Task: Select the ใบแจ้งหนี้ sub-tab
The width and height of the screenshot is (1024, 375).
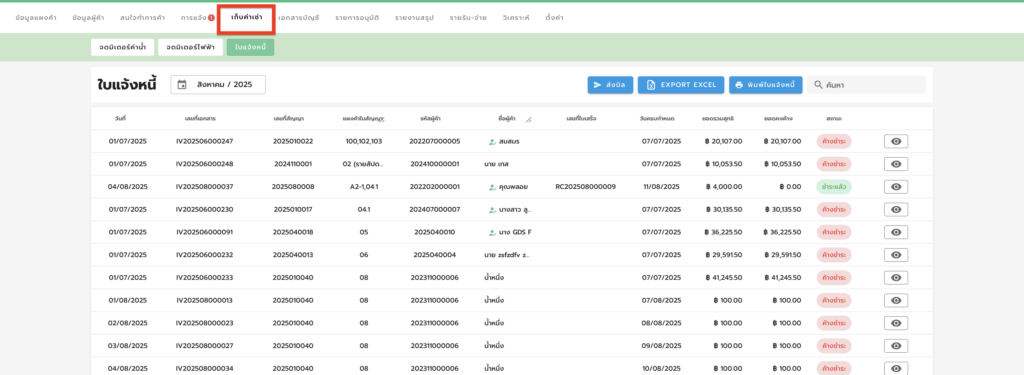Action: pyautogui.click(x=251, y=47)
